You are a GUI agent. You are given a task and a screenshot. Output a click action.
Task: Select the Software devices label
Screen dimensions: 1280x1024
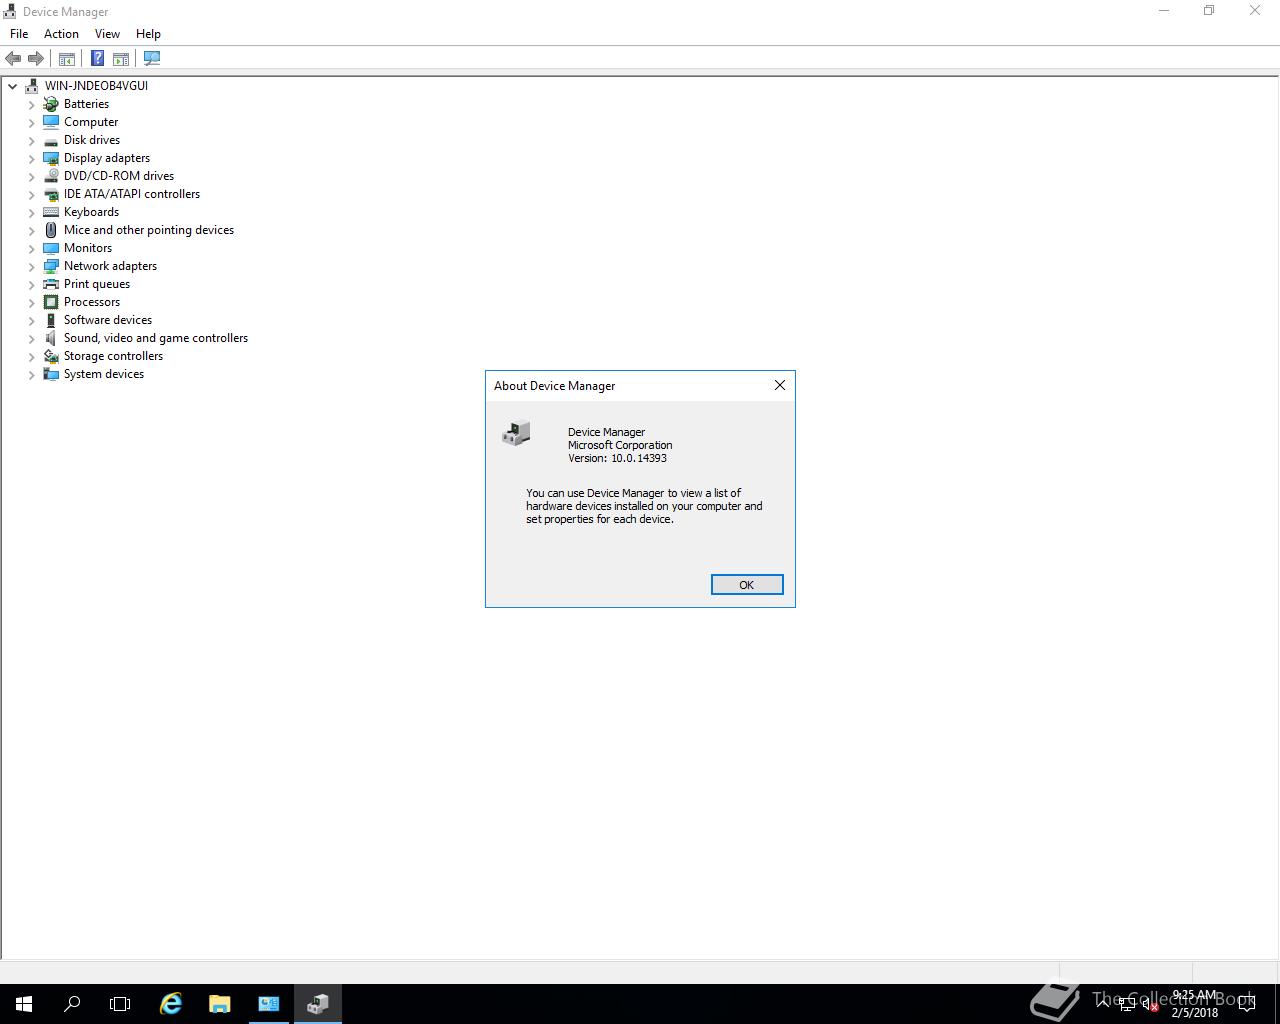[108, 320]
